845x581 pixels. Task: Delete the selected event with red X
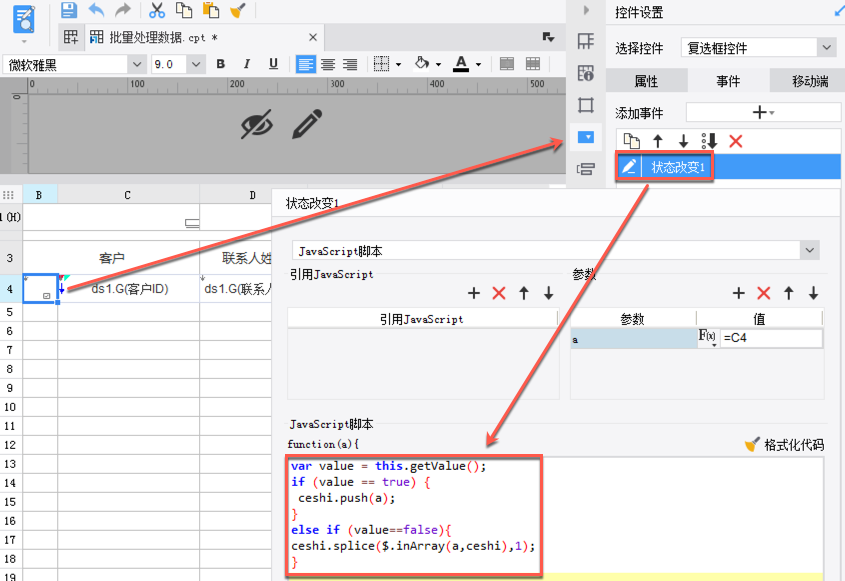click(736, 141)
